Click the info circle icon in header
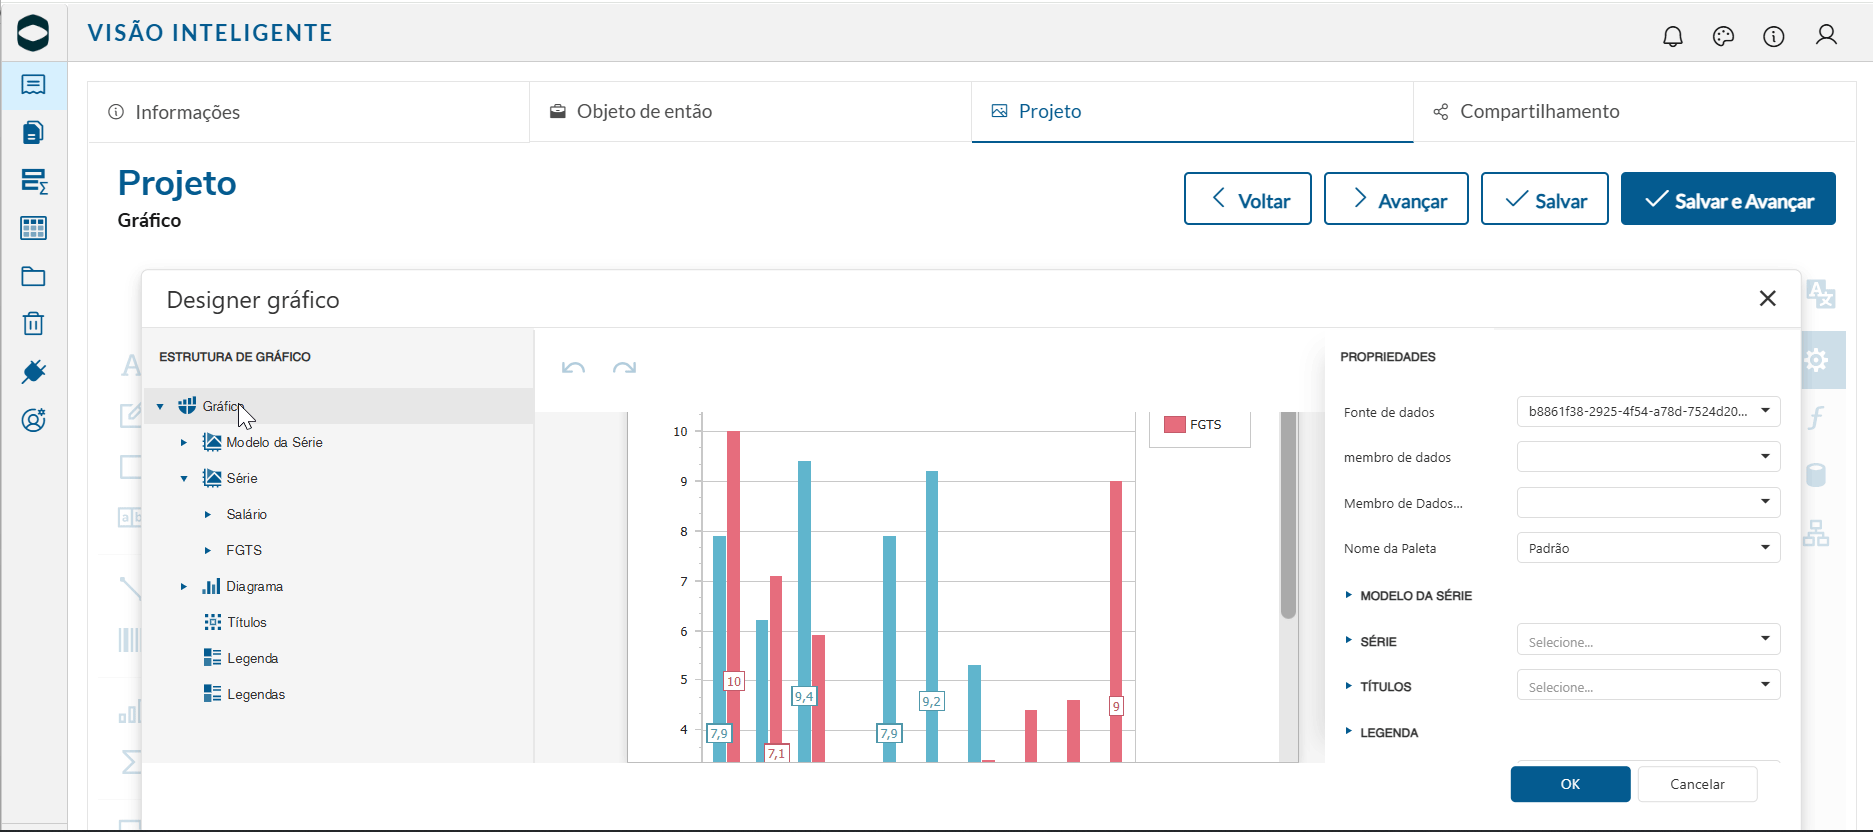Viewport: 1873px width, 832px height. [x=1774, y=36]
